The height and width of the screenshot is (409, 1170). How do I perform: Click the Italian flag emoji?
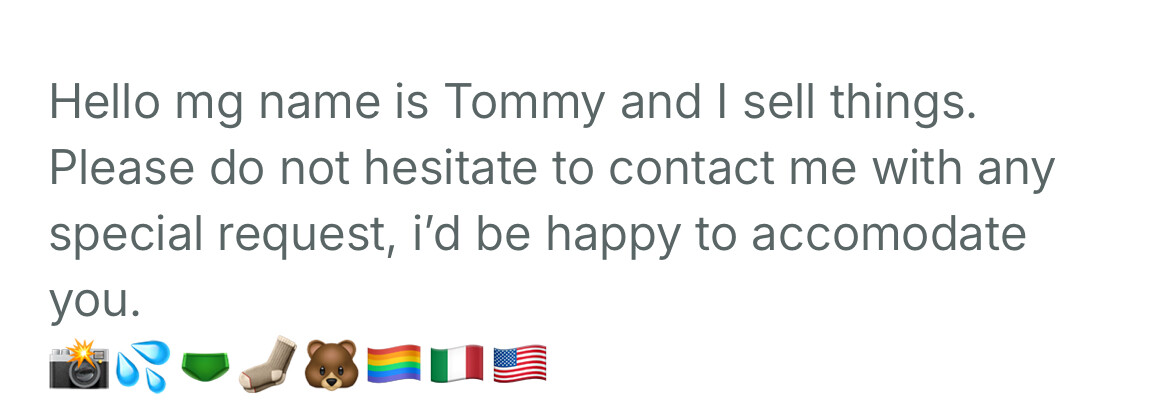click(x=457, y=364)
